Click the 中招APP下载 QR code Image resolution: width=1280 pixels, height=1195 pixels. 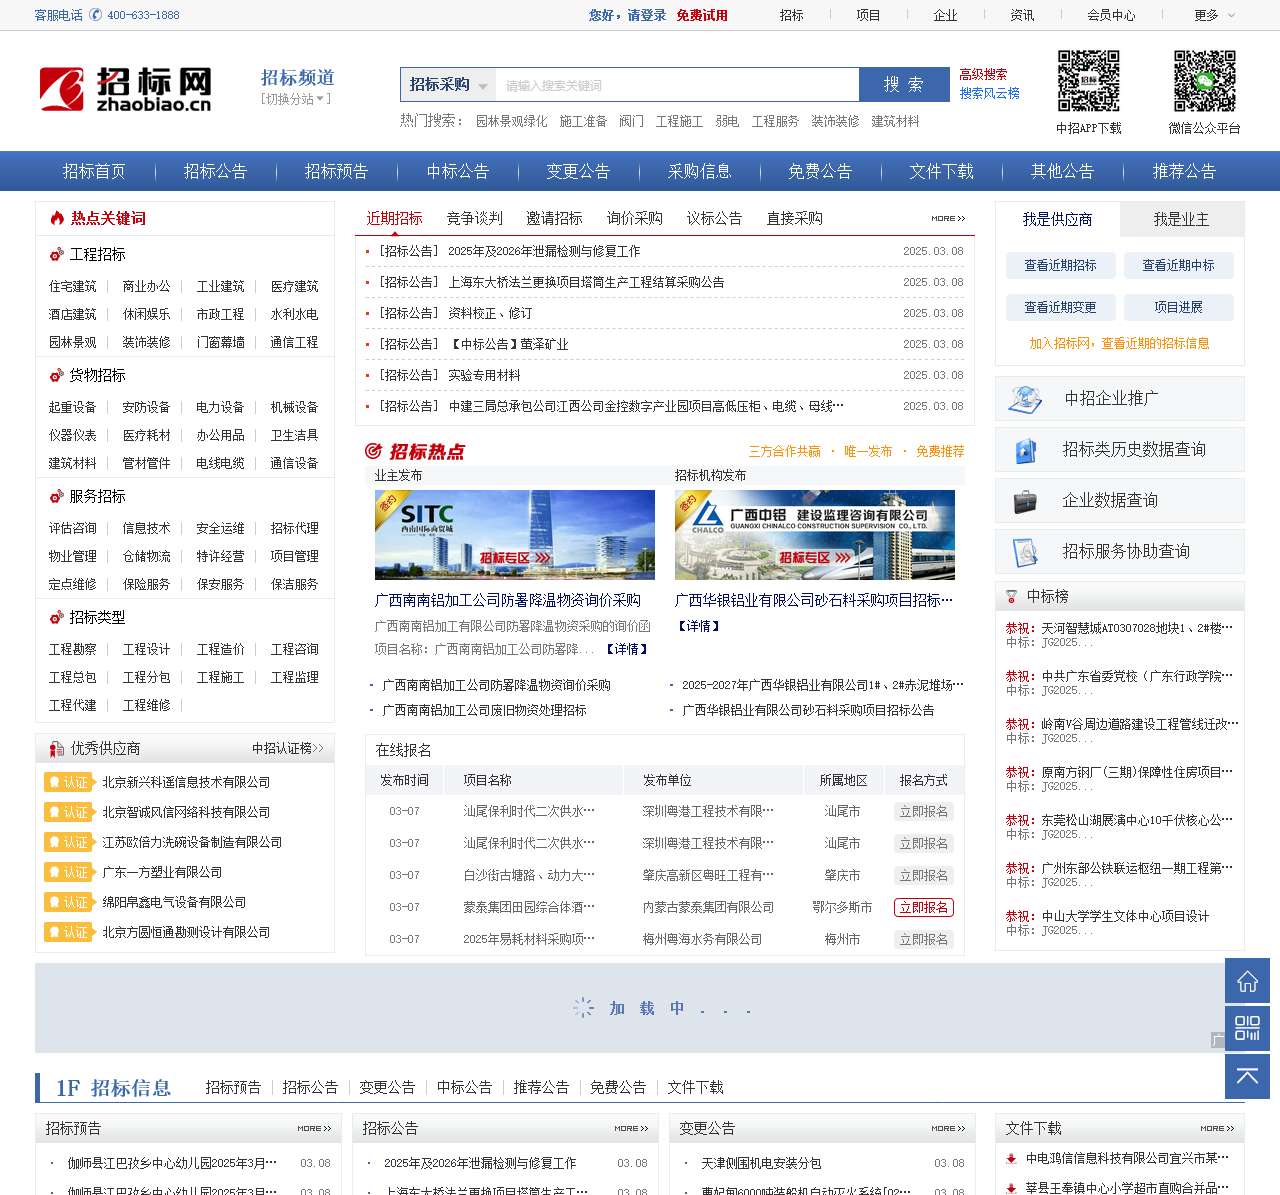click(1088, 82)
